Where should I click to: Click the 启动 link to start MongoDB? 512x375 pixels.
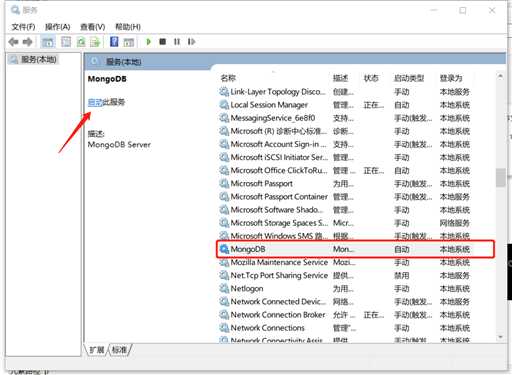coord(95,102)
